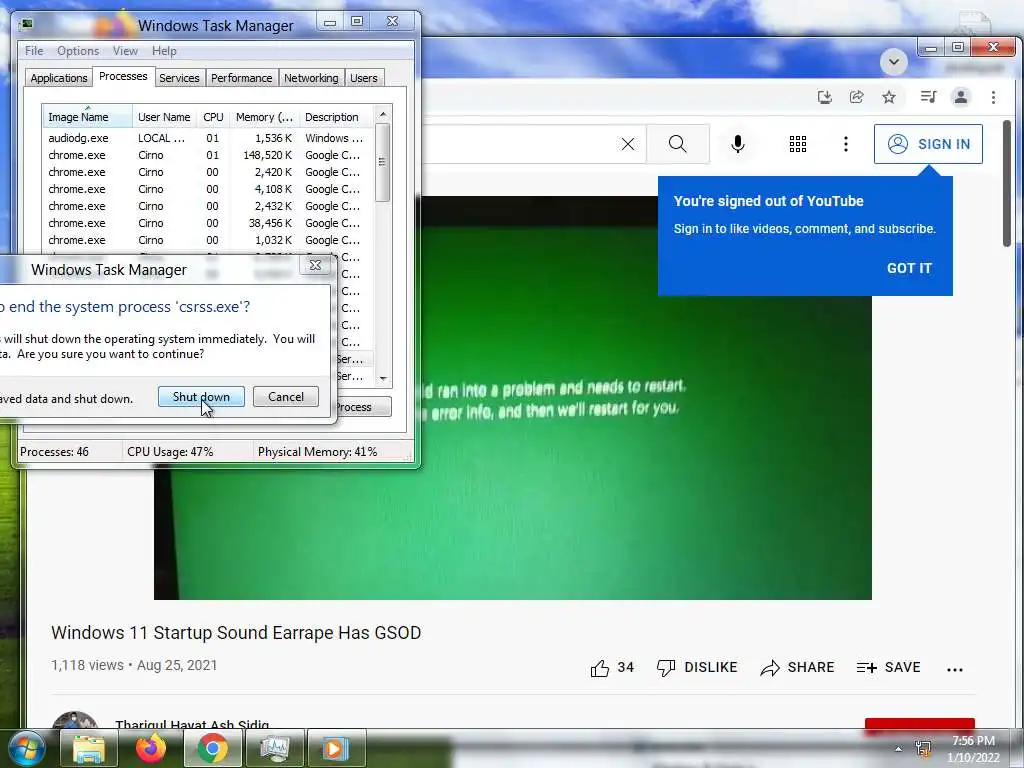
Task: Open the View menu in Task Manager
Action: click(x=125, y=51)
